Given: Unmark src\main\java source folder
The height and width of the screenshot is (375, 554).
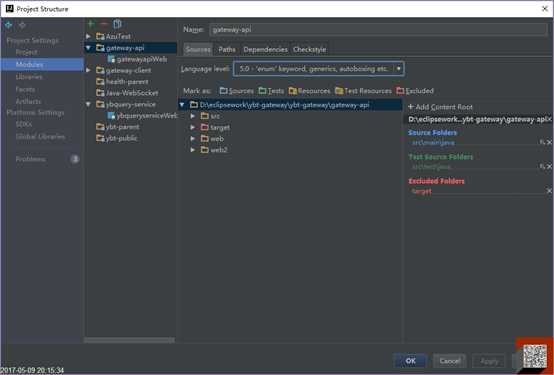Looking at the screenshot, I should click(549, 142).
